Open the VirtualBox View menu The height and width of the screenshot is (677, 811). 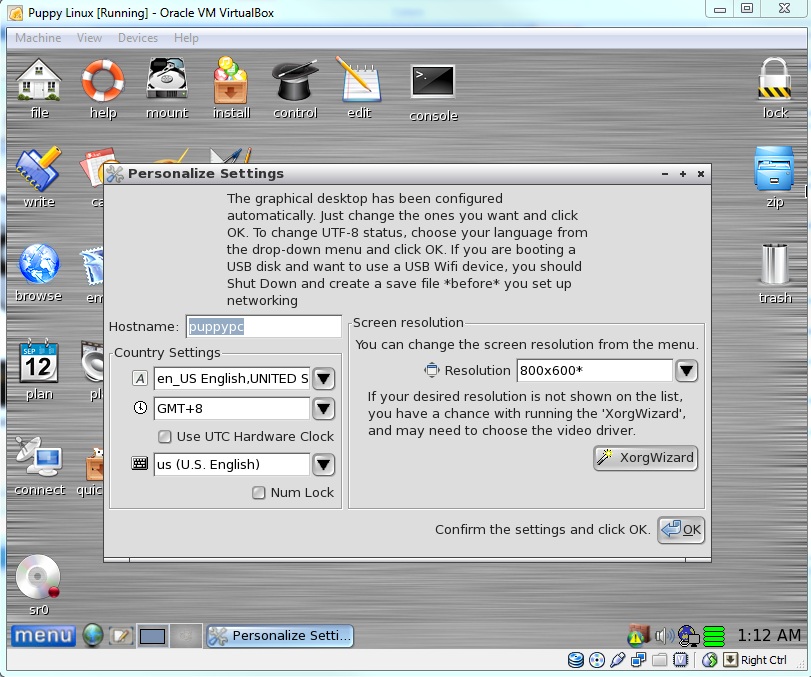point(89,38)
